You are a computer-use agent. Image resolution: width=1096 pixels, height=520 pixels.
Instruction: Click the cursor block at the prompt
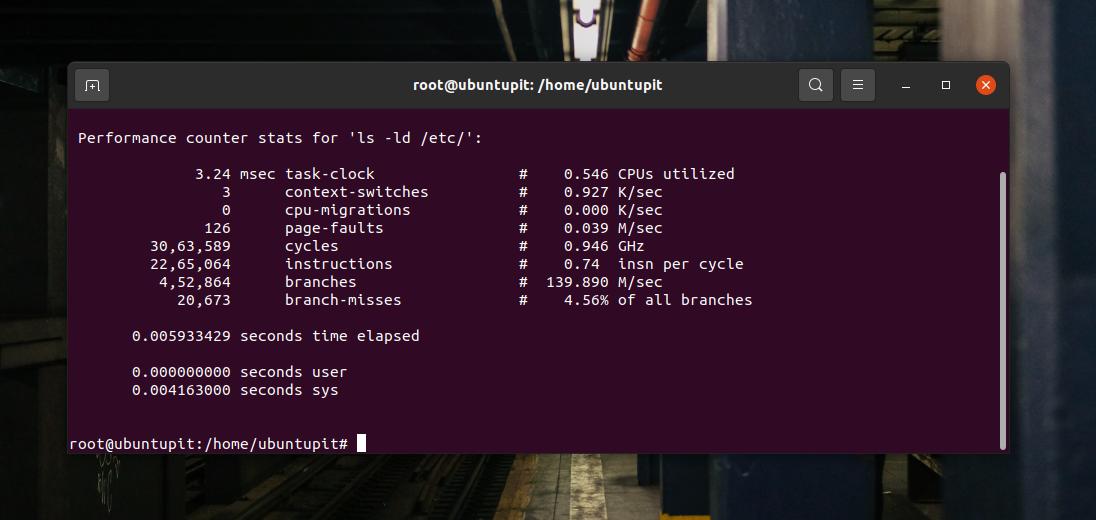tap(361, 443)
